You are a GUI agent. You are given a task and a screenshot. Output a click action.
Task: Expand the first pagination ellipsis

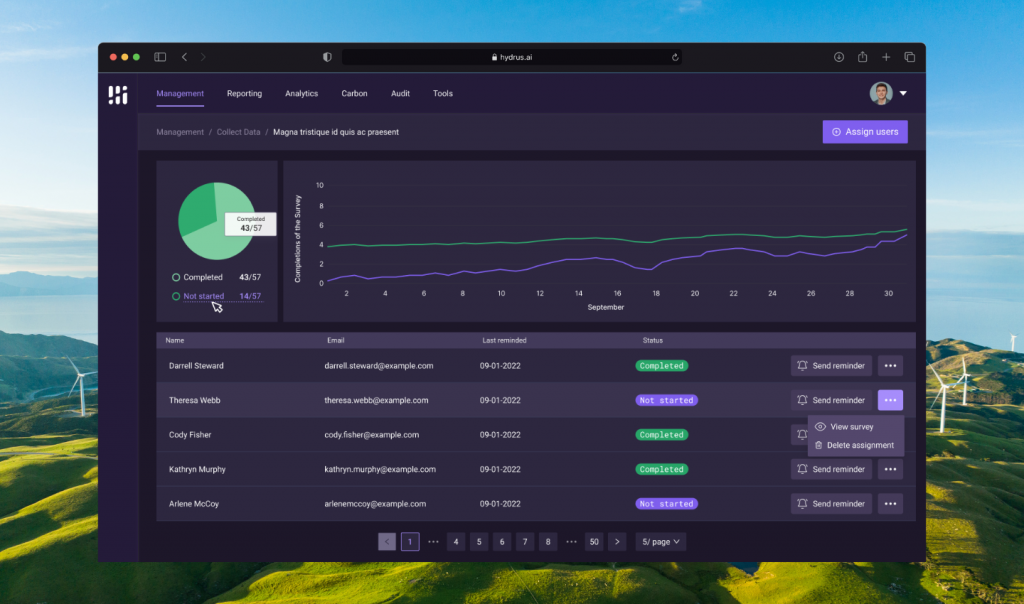[433, 541]
